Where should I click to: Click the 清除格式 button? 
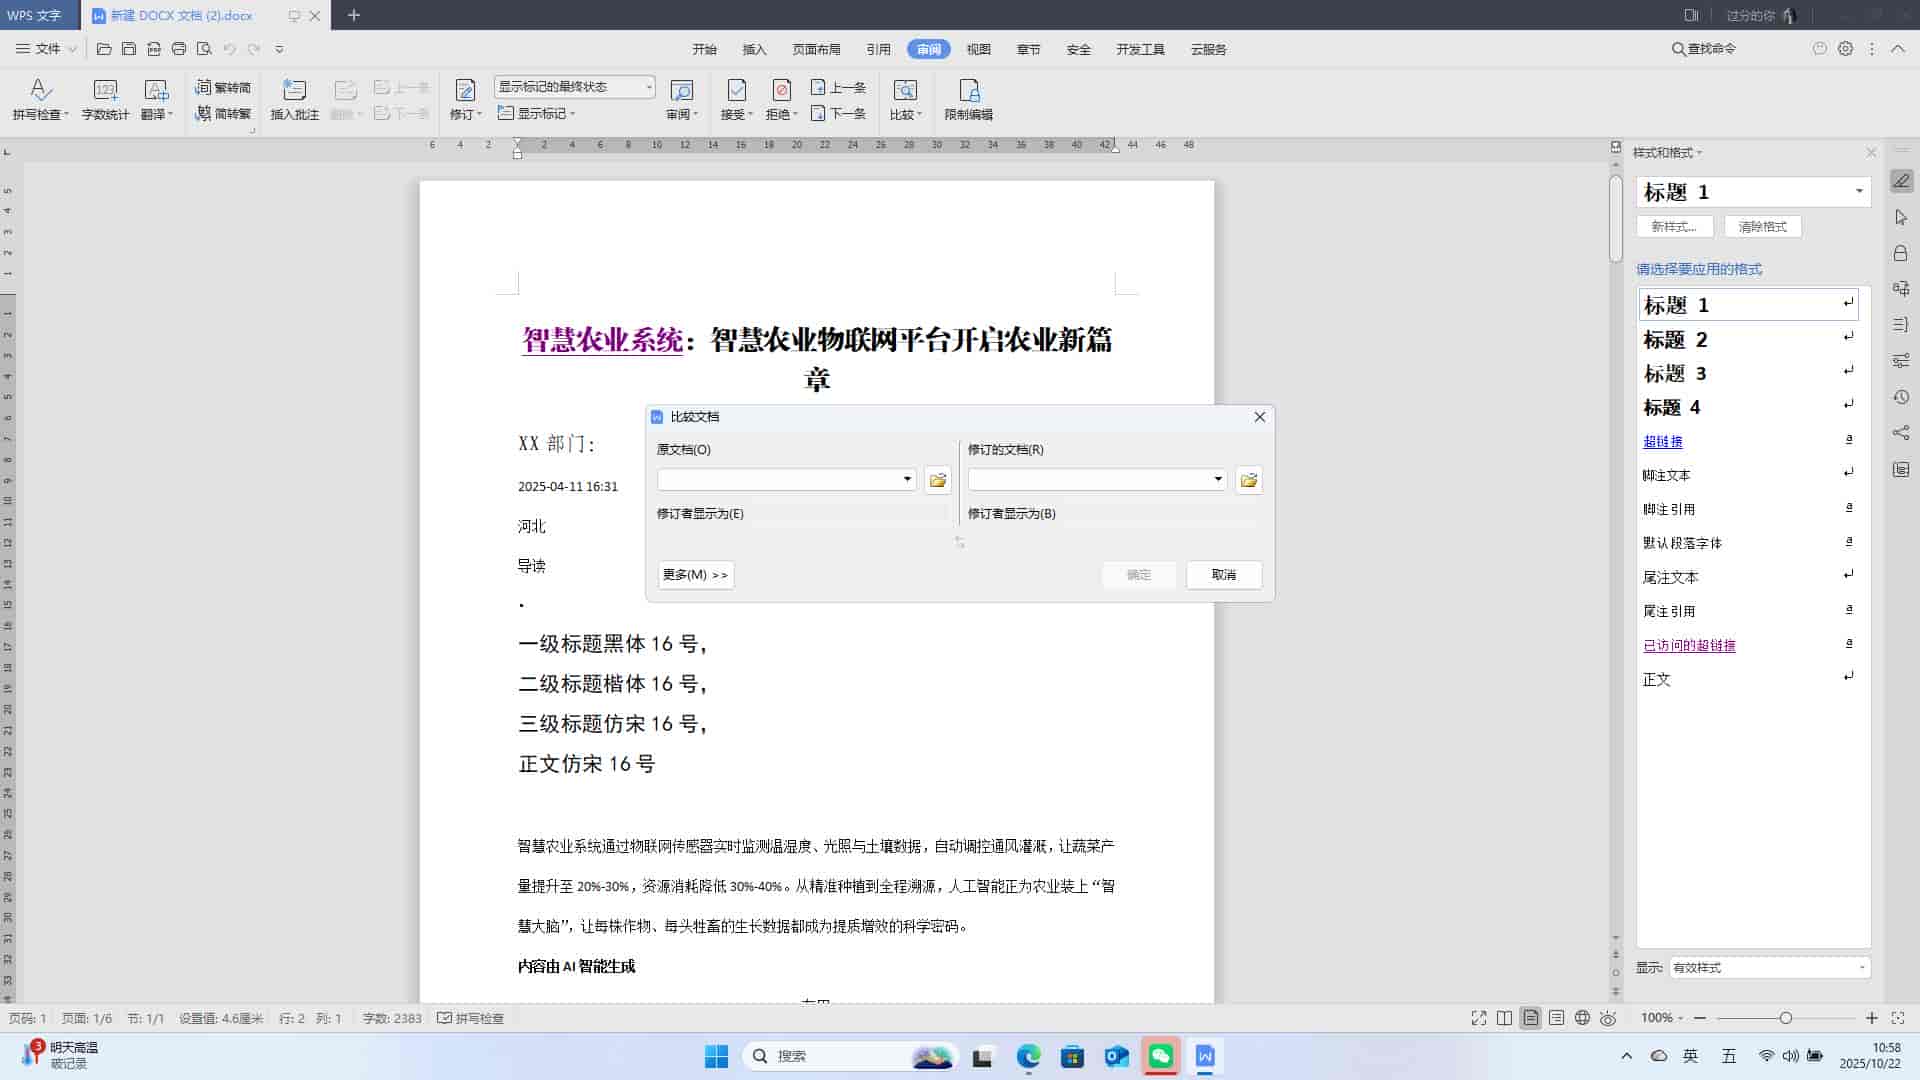tap(1762, 227)
